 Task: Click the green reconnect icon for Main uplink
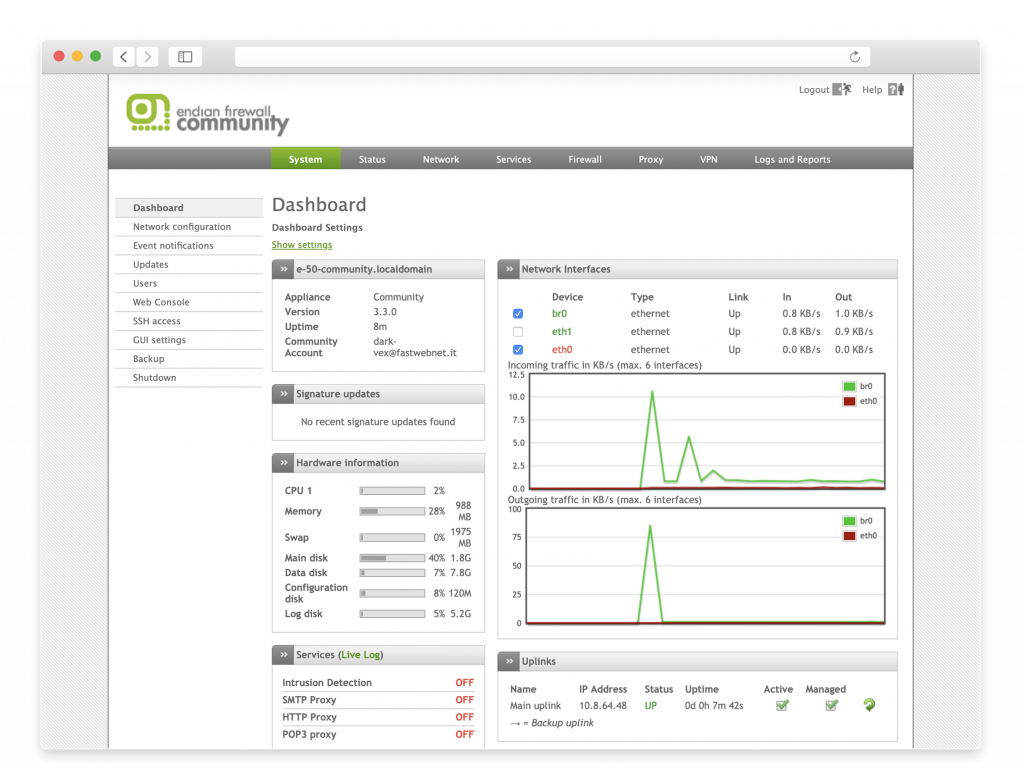[869, 705]
